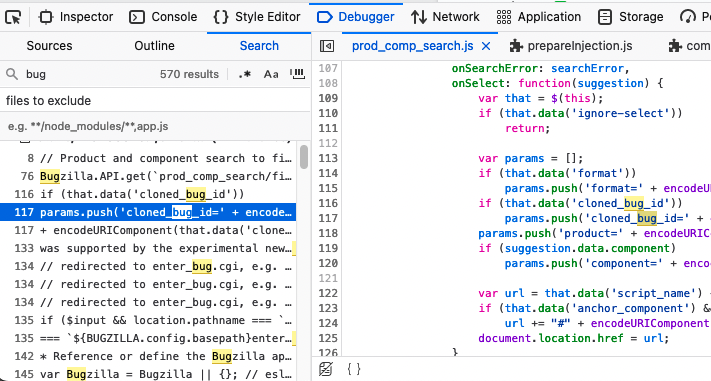The width and height of the screenshot is (711, 381).
Task: Open the Style Editor panel
Action: click(257, 17)
